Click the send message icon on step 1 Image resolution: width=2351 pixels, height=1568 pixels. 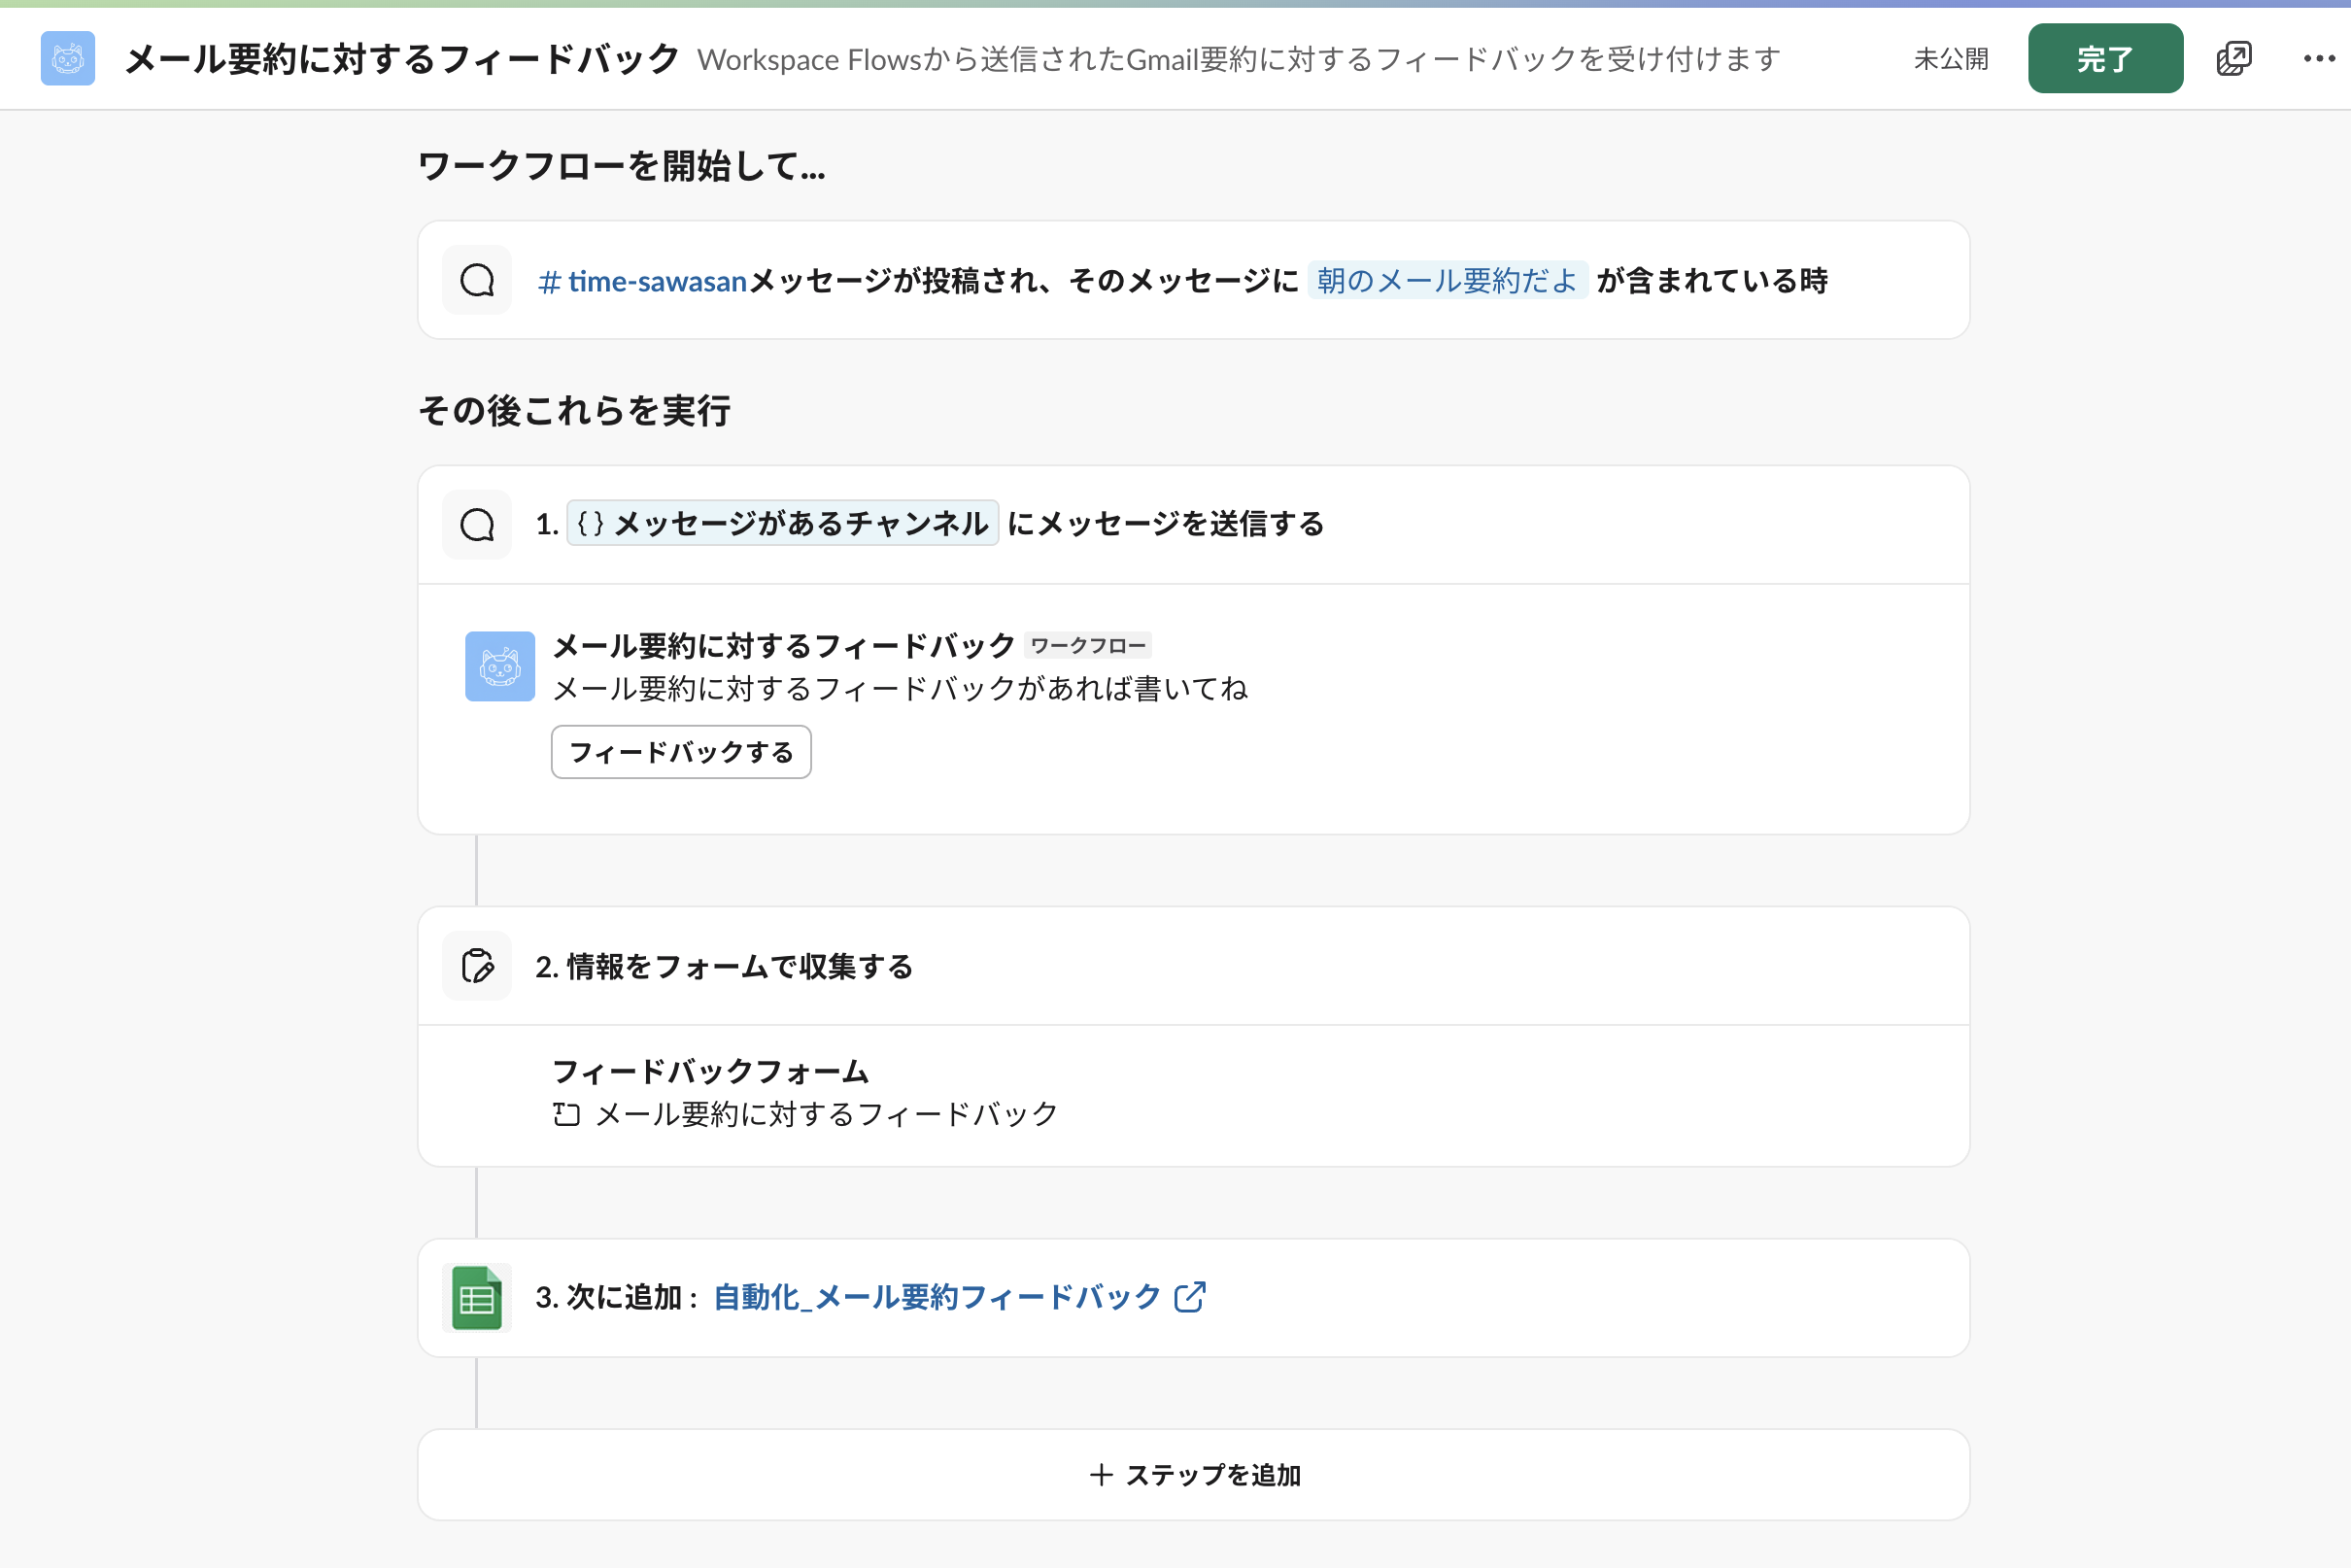coord(476,523)
